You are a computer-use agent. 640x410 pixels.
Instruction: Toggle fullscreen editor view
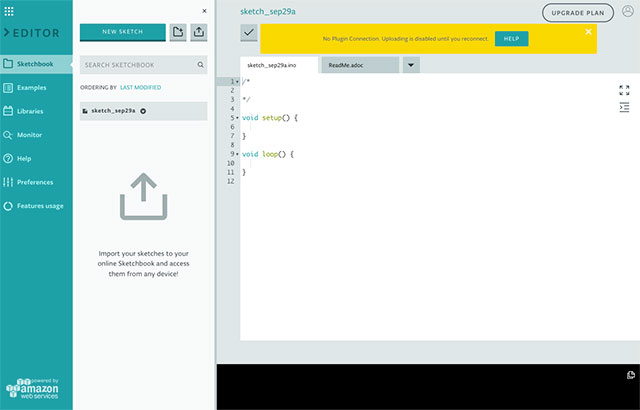(x=624, y=90)
